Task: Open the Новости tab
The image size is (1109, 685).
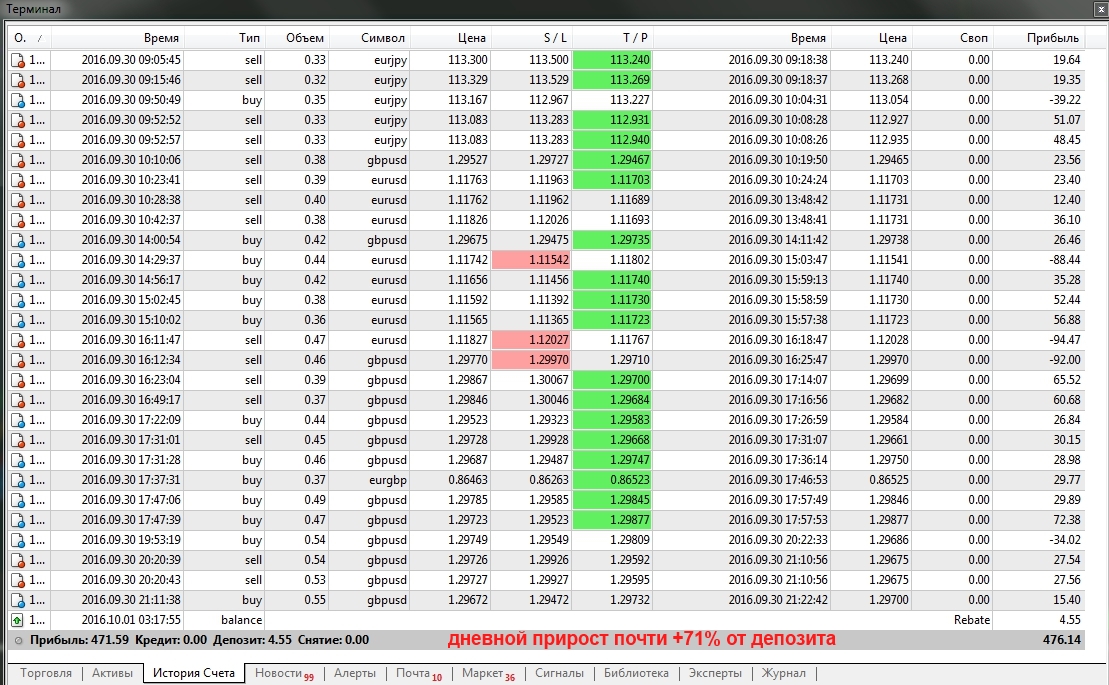Action: point(284,674)
